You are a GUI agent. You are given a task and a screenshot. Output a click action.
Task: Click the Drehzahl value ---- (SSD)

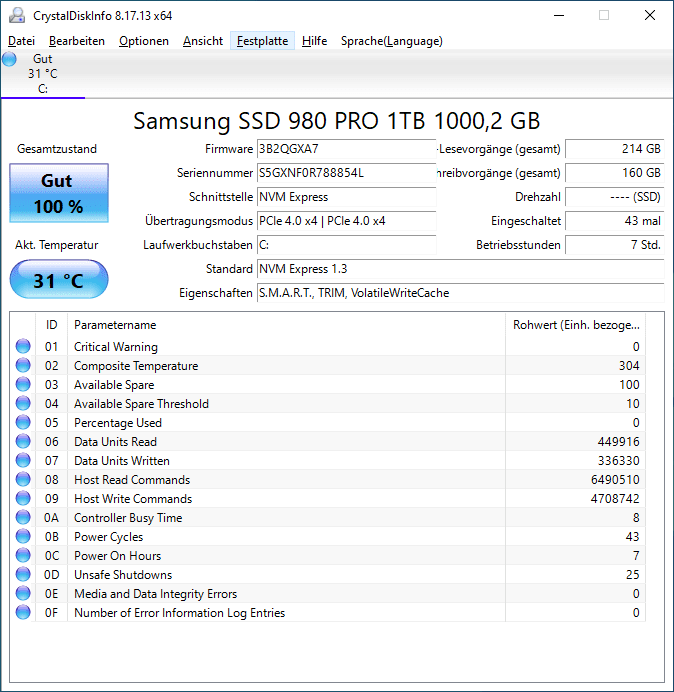point(614,197)
